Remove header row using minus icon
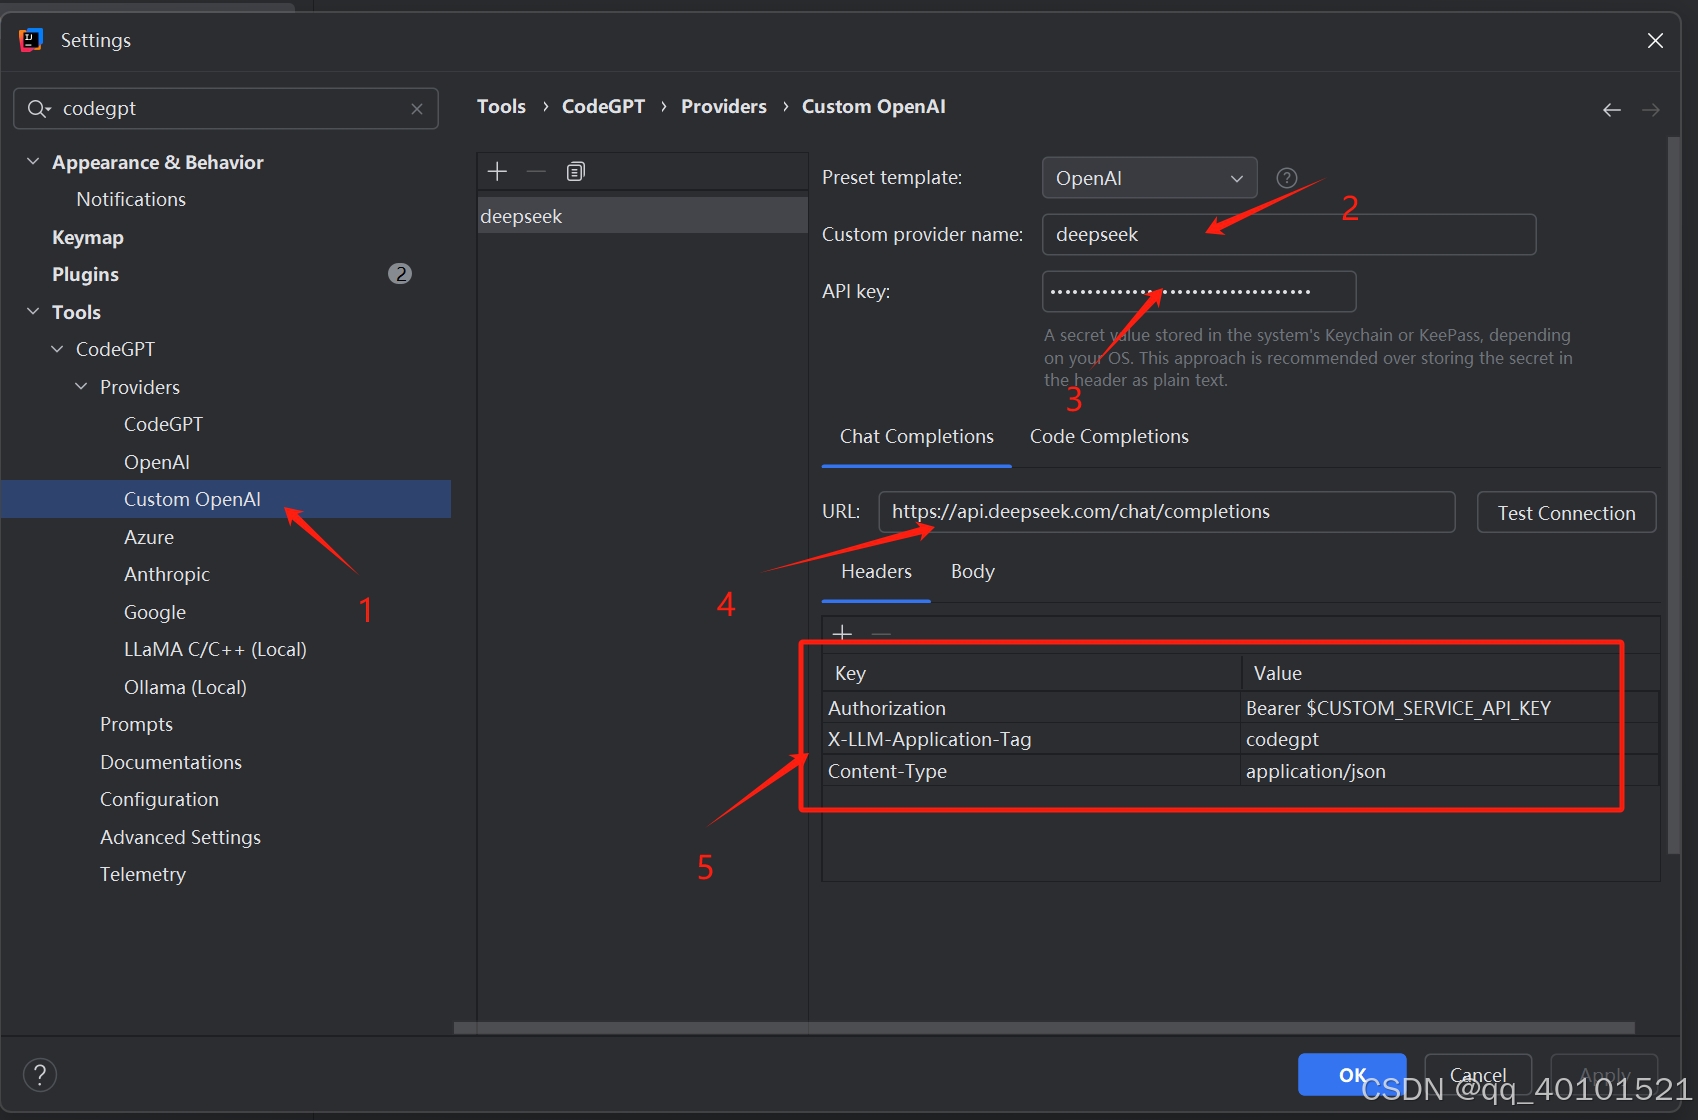This screenshot has height=1120, width=1698. click(881, 633)
